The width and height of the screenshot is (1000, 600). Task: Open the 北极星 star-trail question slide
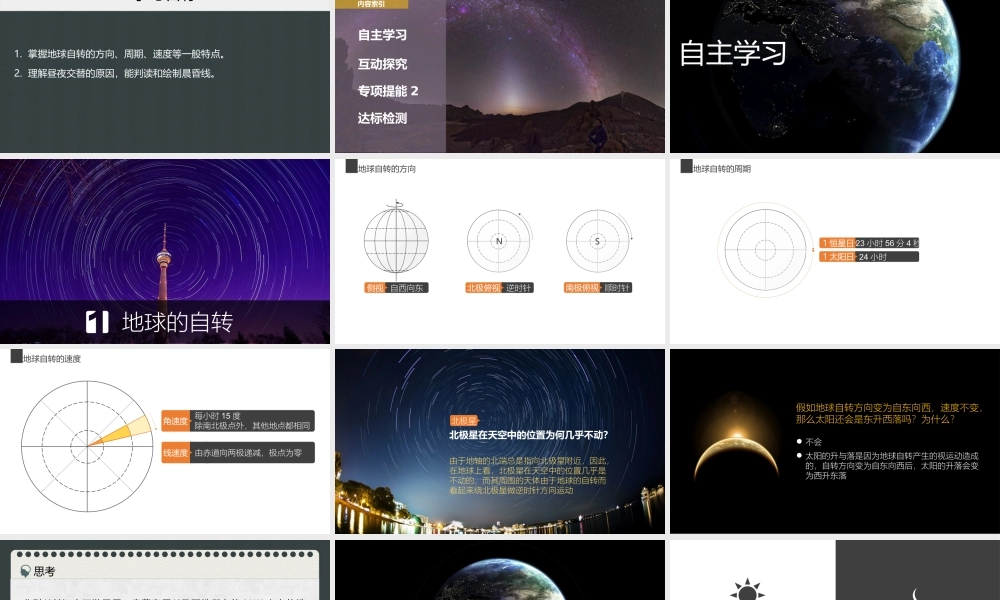click(499, 441)
